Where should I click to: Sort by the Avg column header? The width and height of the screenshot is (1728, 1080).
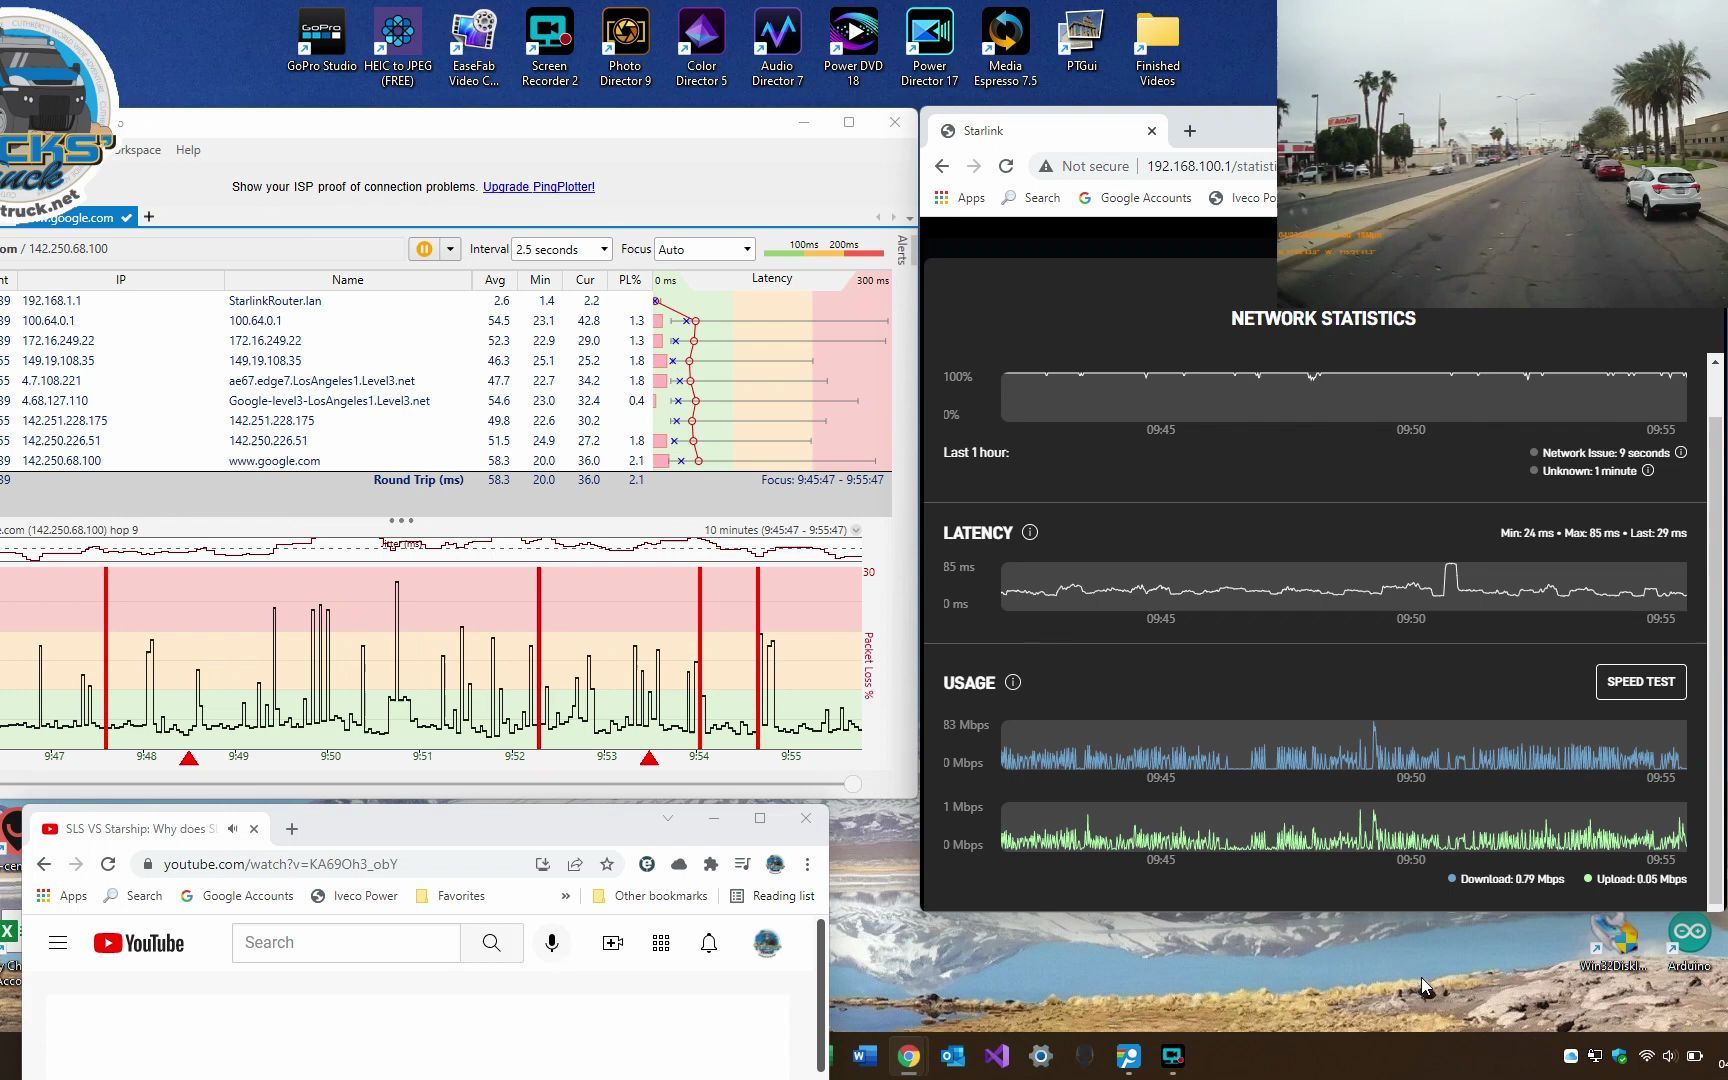(x=494, y=280)
